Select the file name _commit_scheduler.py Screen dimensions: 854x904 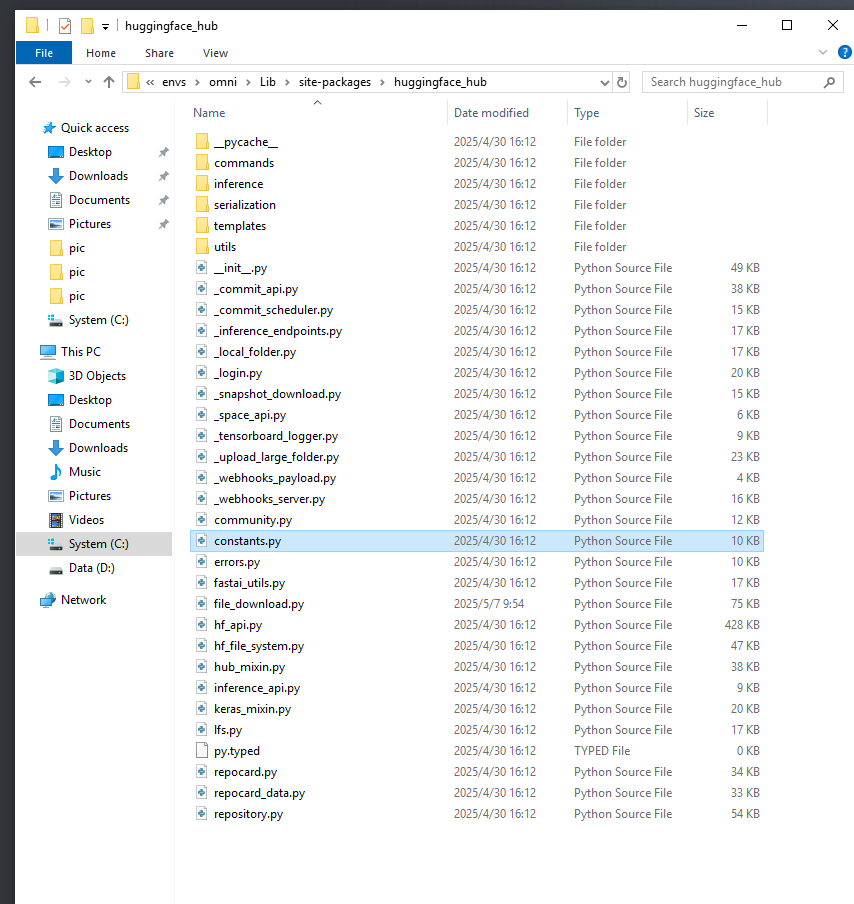point(273,310)
